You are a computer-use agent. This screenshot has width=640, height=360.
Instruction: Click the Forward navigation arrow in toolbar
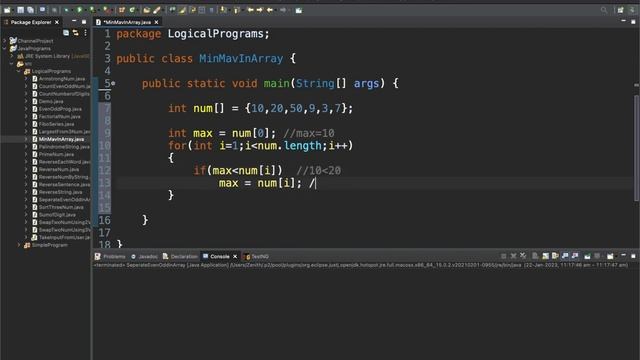tap(283, 10)
